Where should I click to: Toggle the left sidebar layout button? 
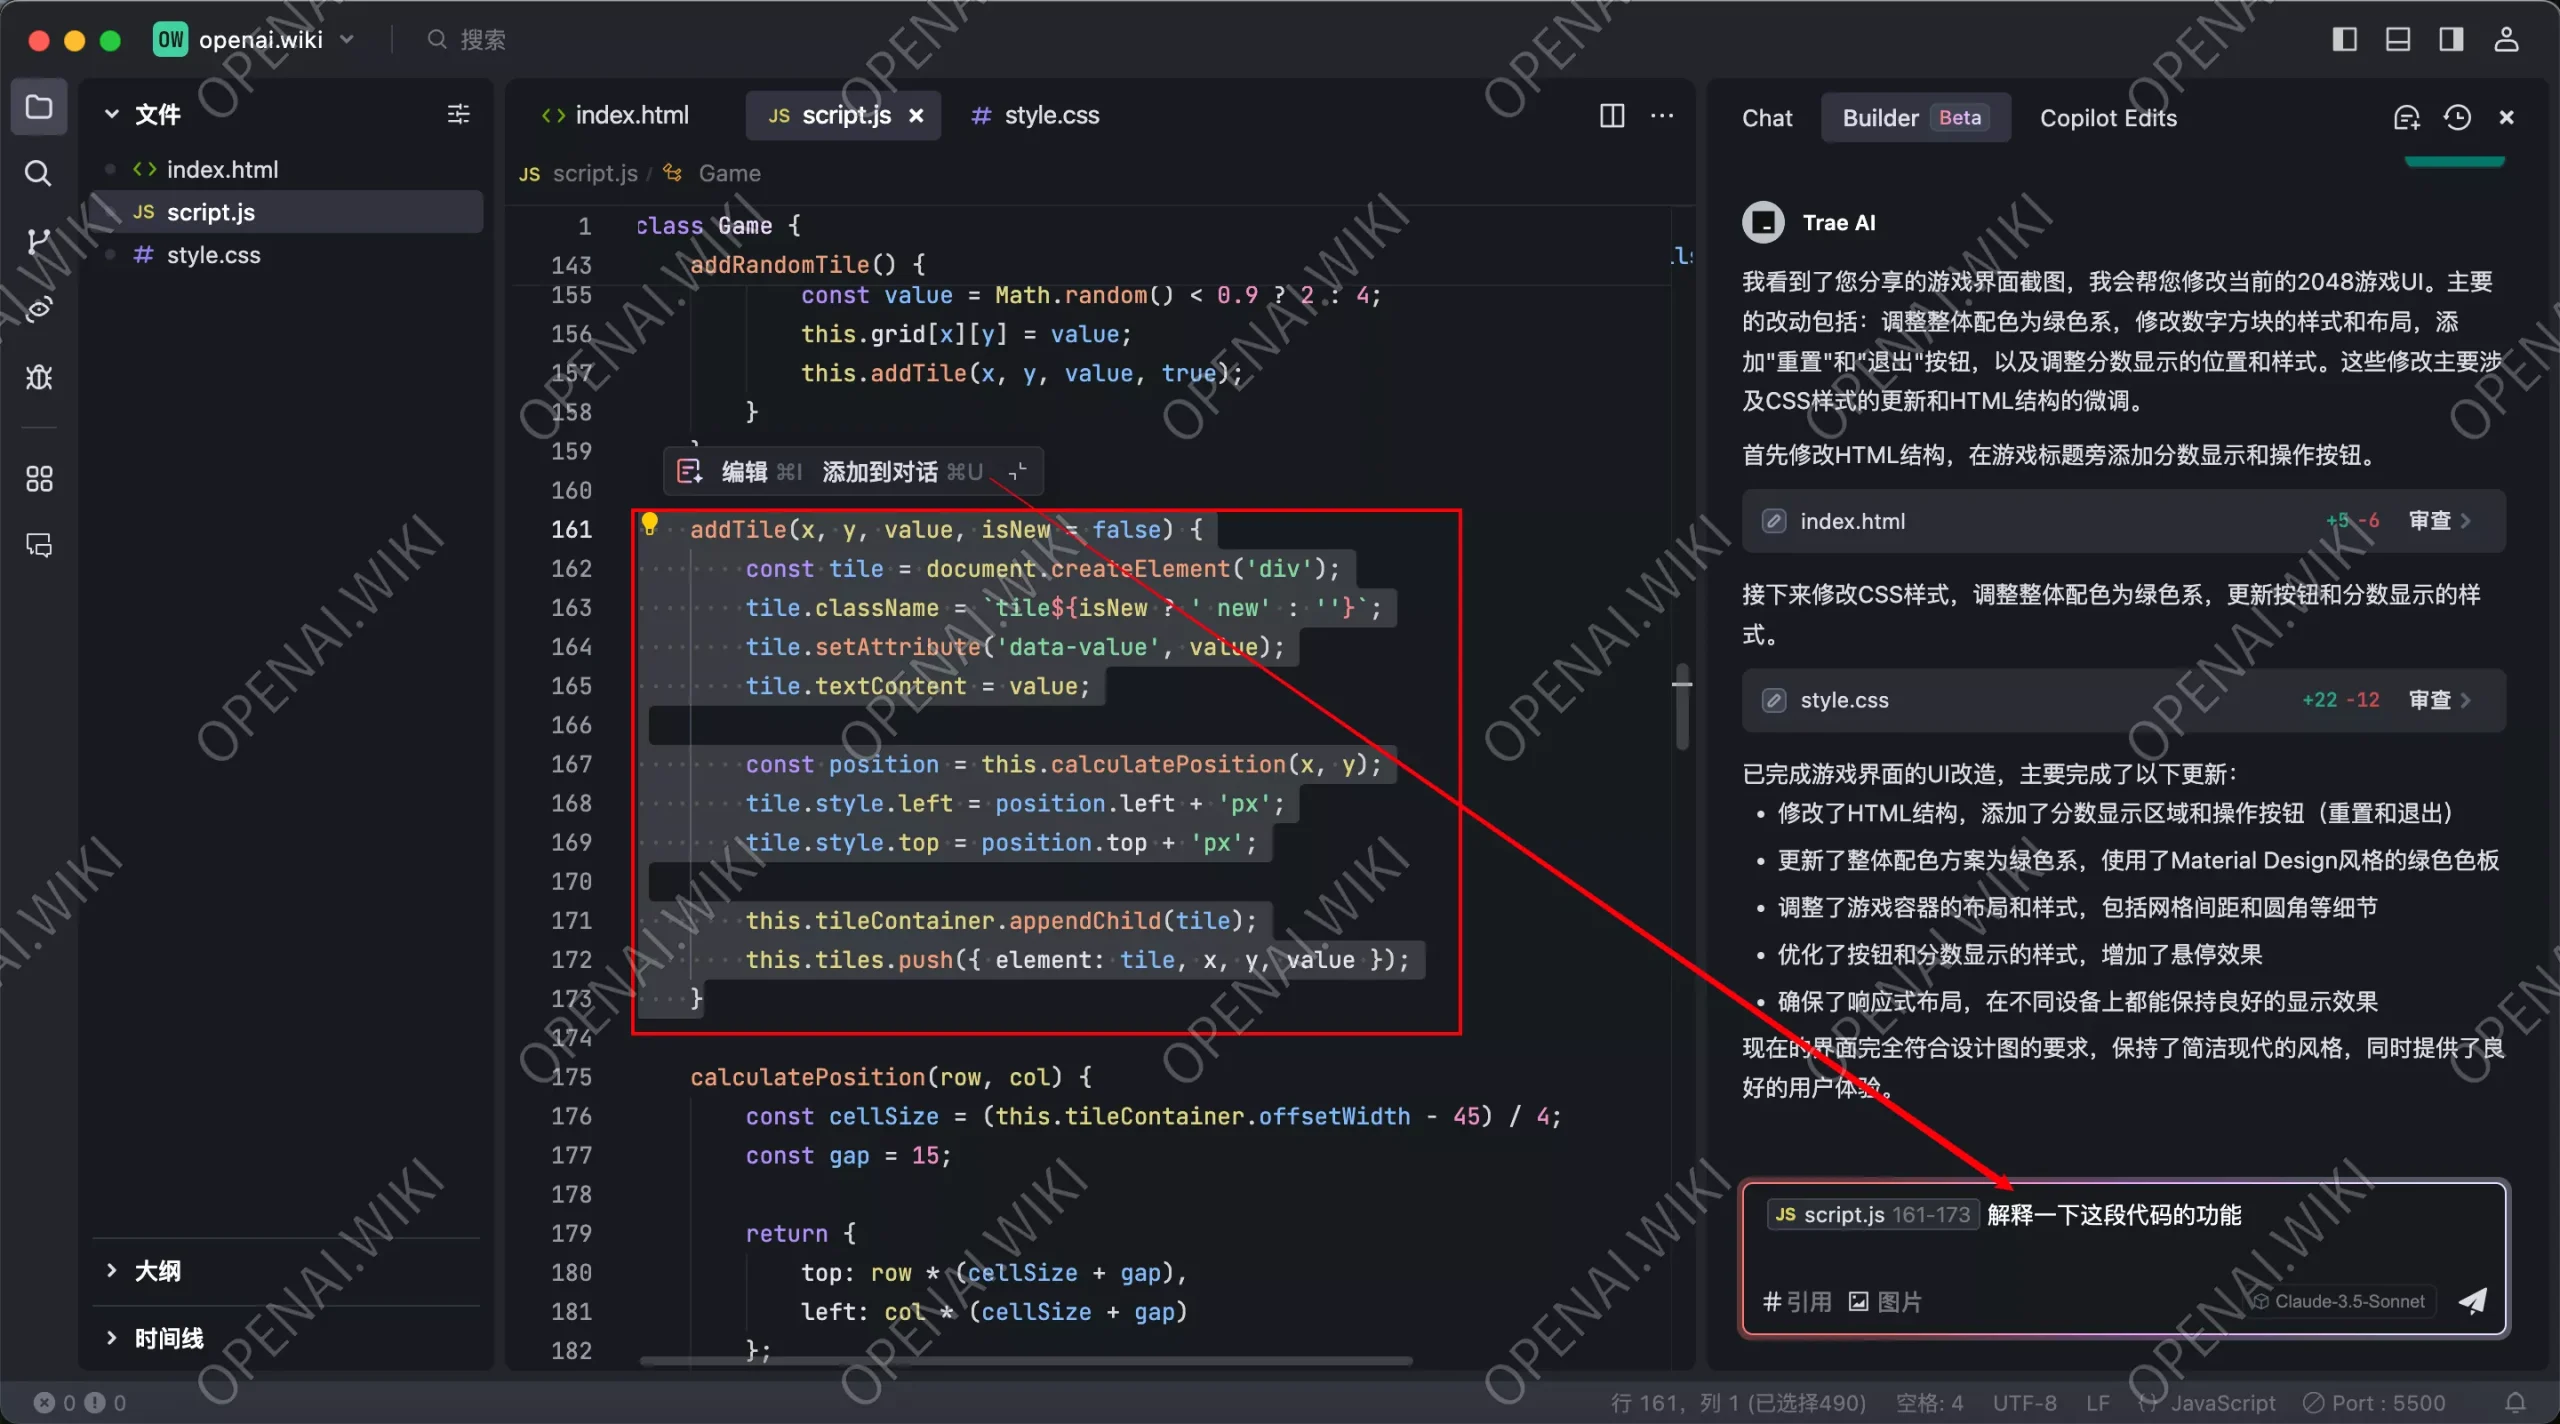(2345, 39)
